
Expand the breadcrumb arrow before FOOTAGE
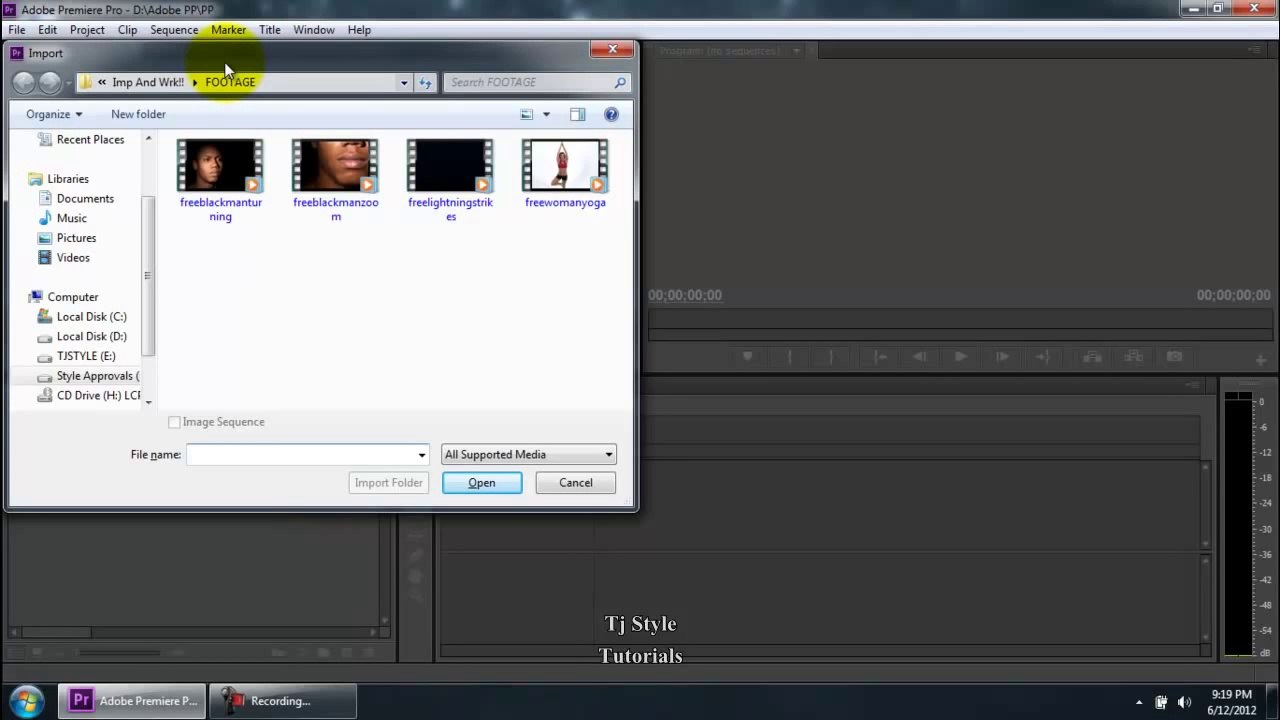point(195,83)
